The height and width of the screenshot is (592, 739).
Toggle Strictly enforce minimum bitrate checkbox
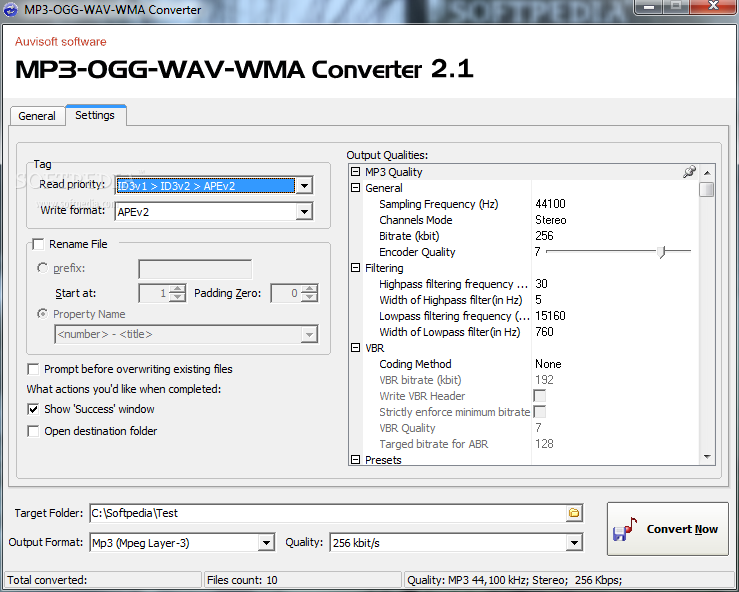coord(540,412)
